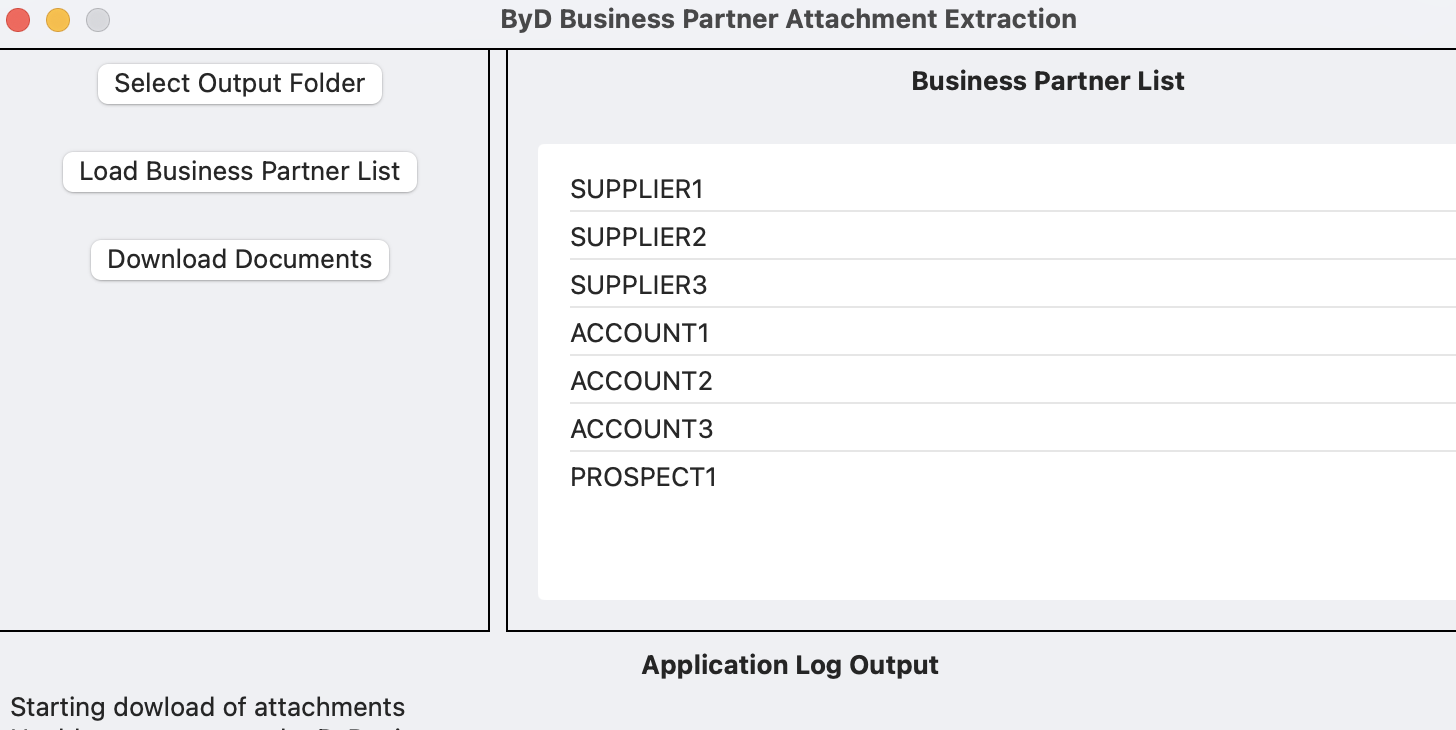Screen dimensions: 1456x730
Task: Start the Download Documents process
Action: (x=239, y=259)
